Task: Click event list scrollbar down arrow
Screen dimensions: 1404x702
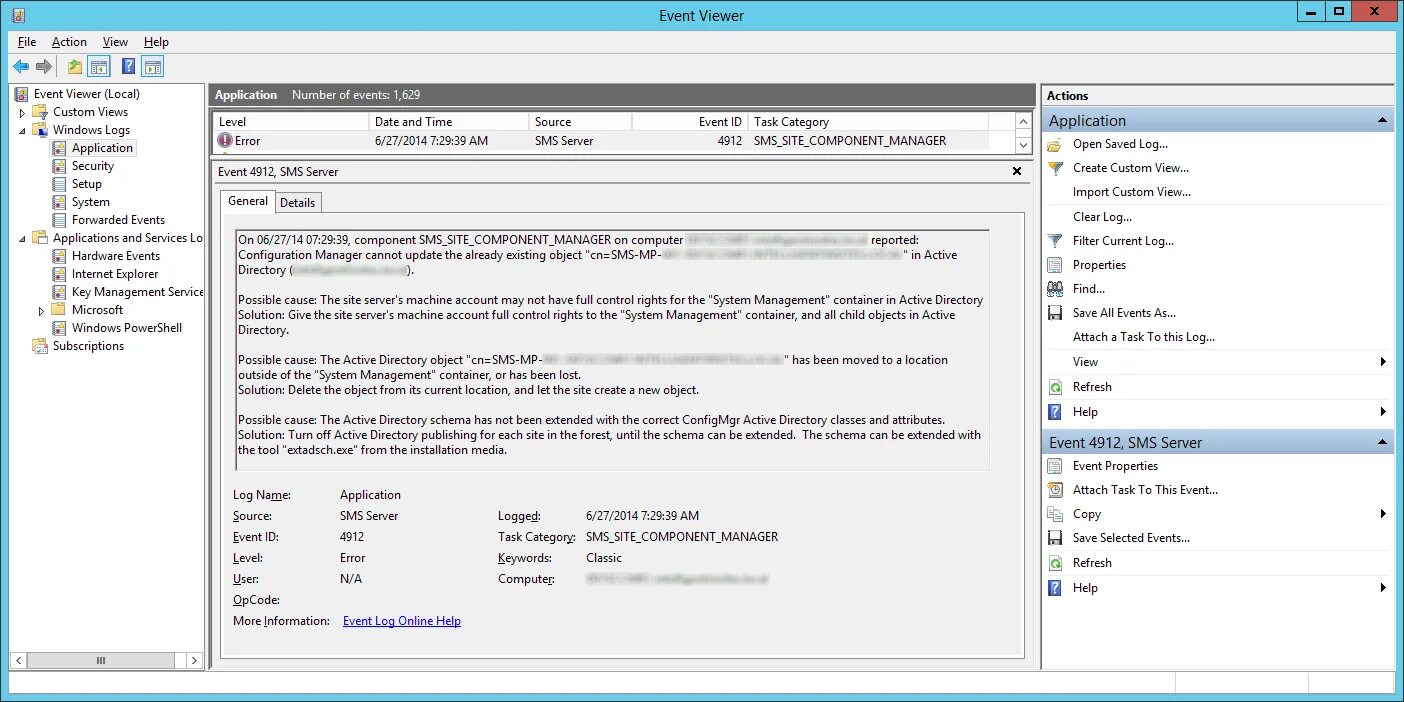Action: click(x=1023, y=145)
